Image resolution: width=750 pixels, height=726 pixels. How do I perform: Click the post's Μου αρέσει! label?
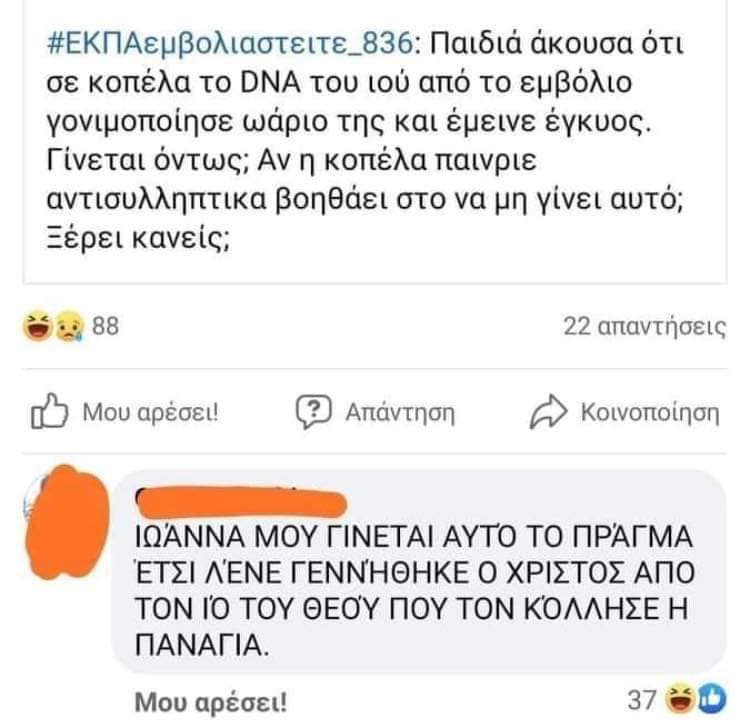(150, 412)
